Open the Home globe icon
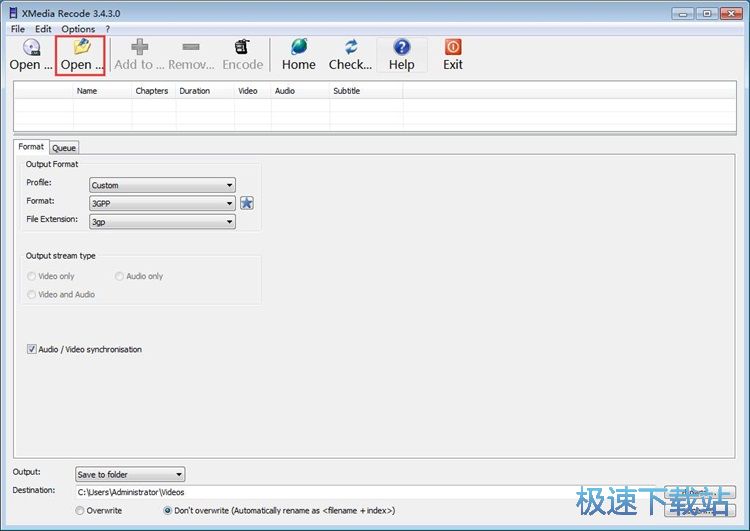Screen dimensions: 750x531 pos(298,48)
